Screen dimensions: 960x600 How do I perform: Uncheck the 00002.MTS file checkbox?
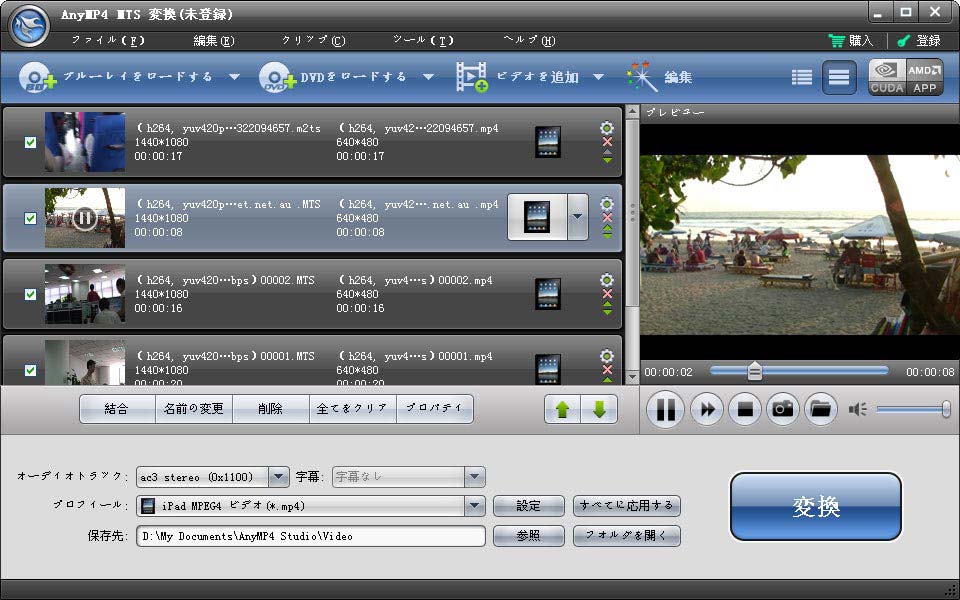pos(30,294)
